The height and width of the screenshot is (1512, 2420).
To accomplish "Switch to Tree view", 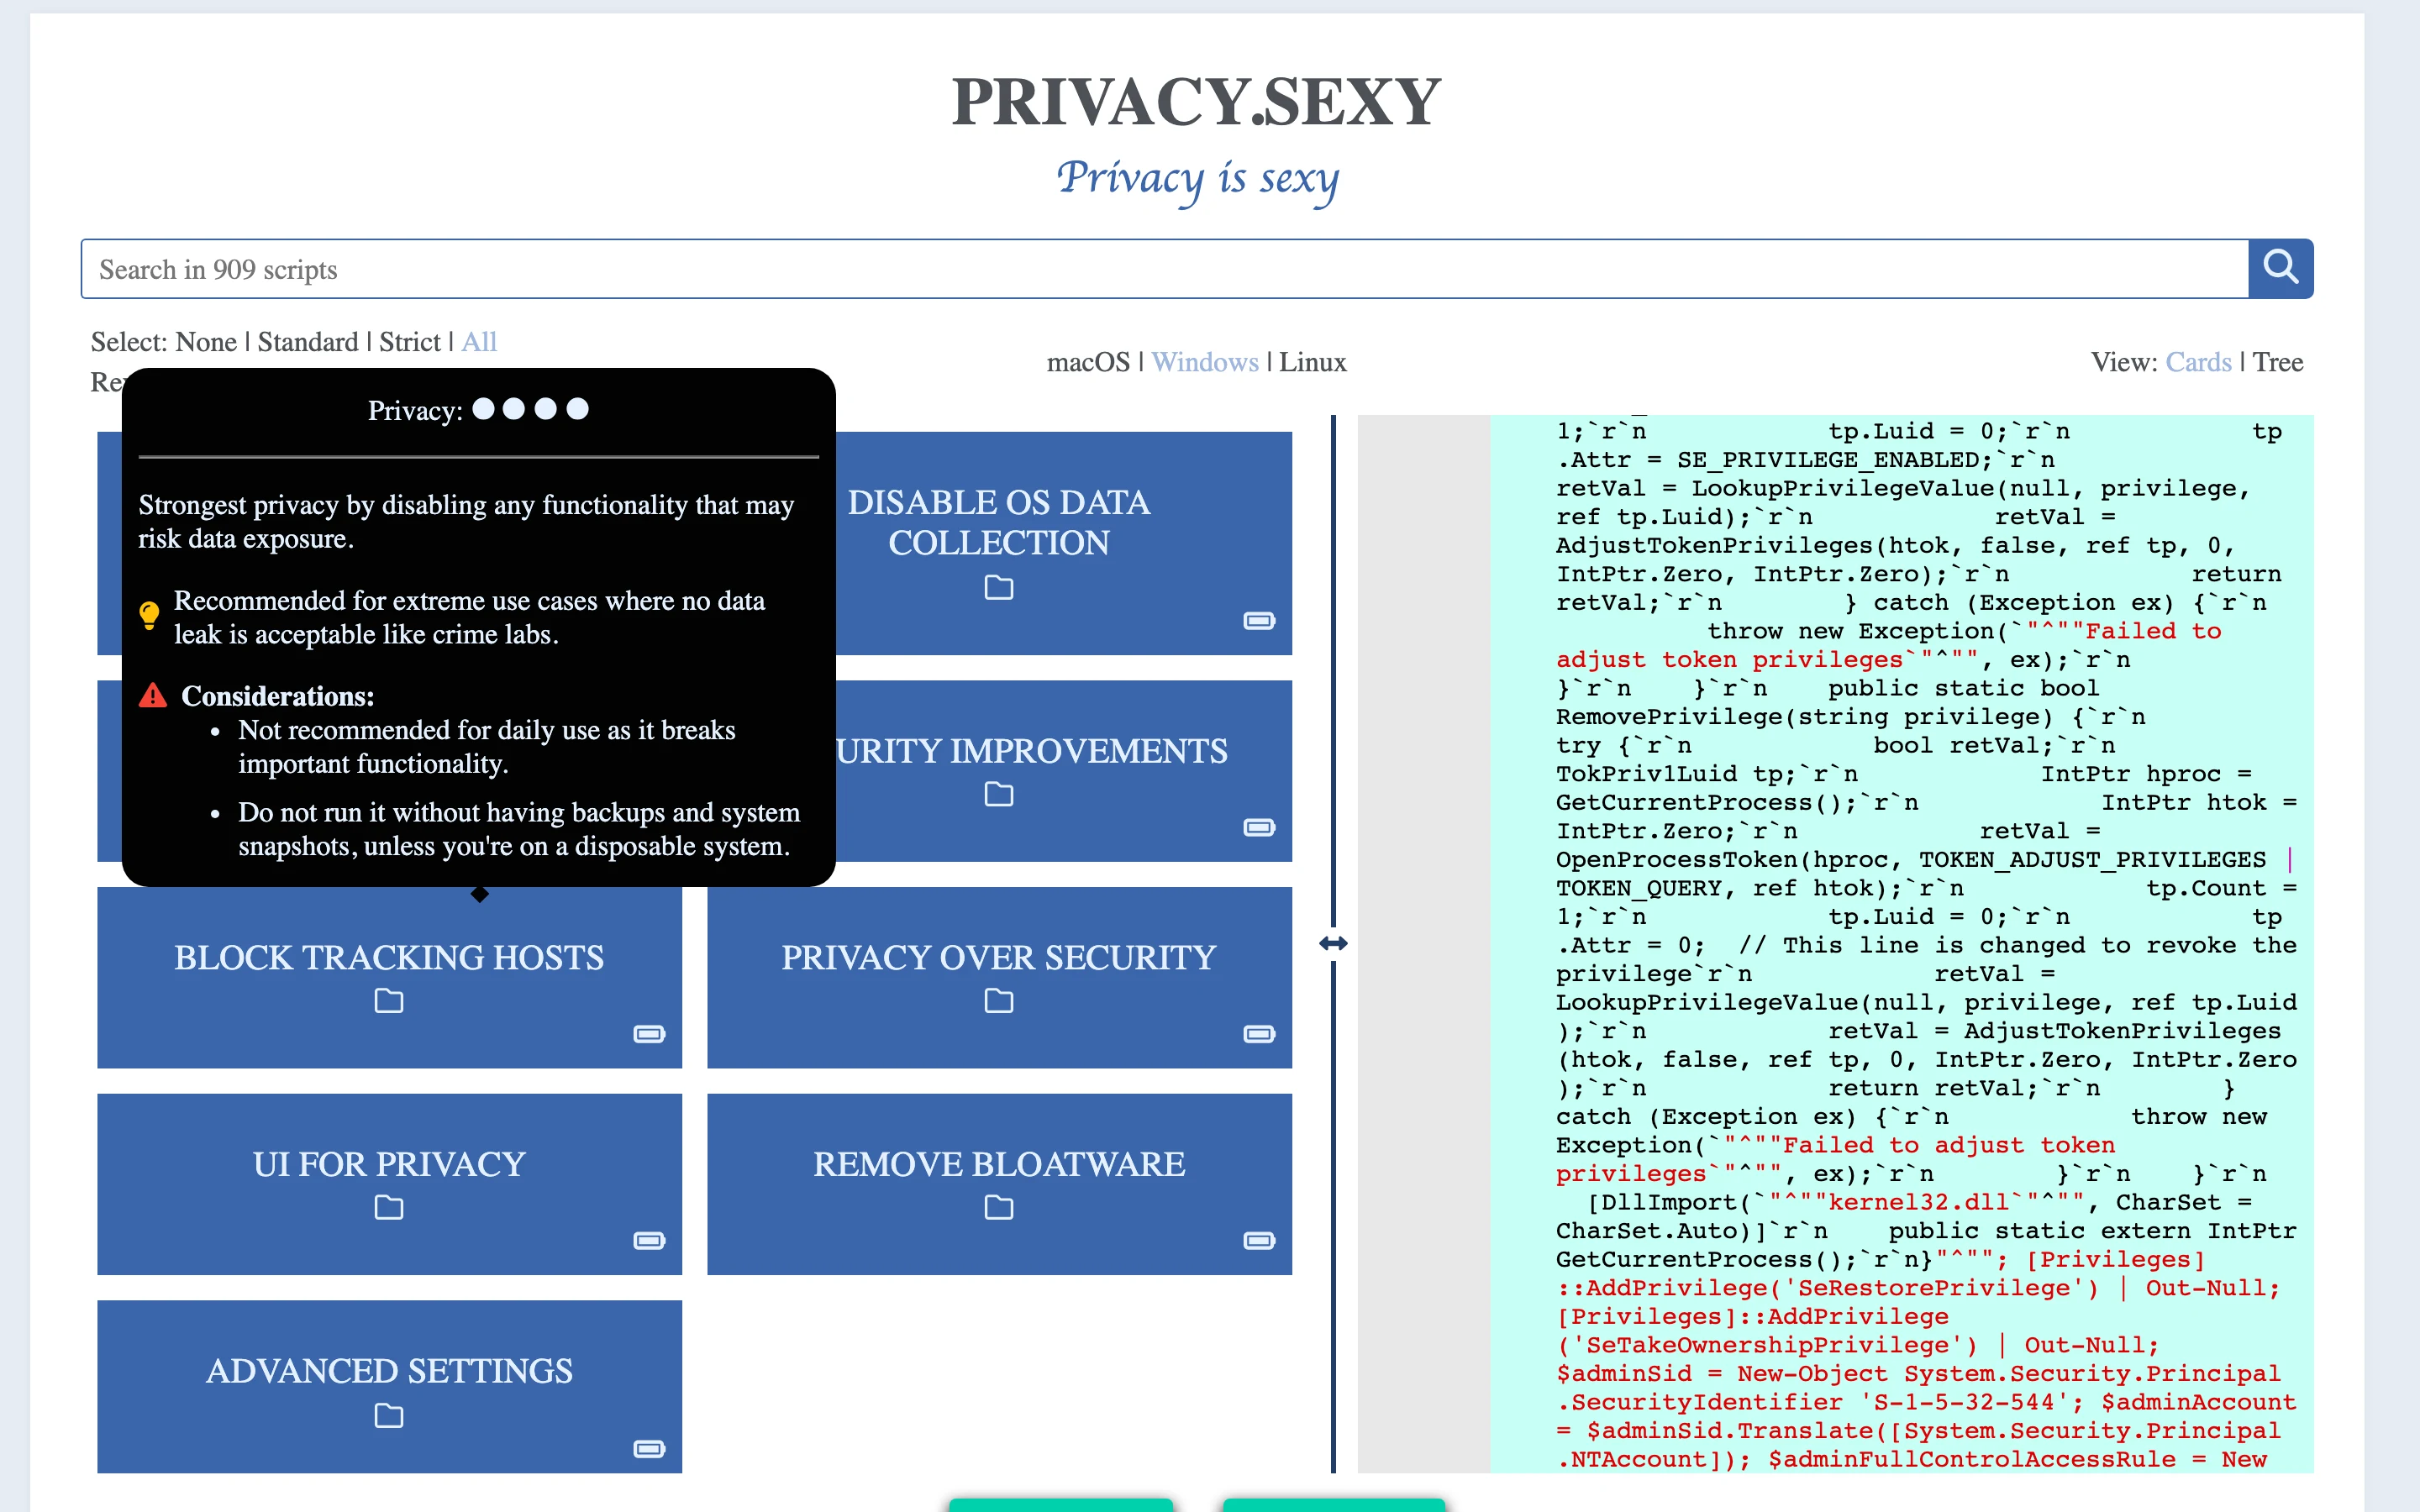I will point(2278,362).
